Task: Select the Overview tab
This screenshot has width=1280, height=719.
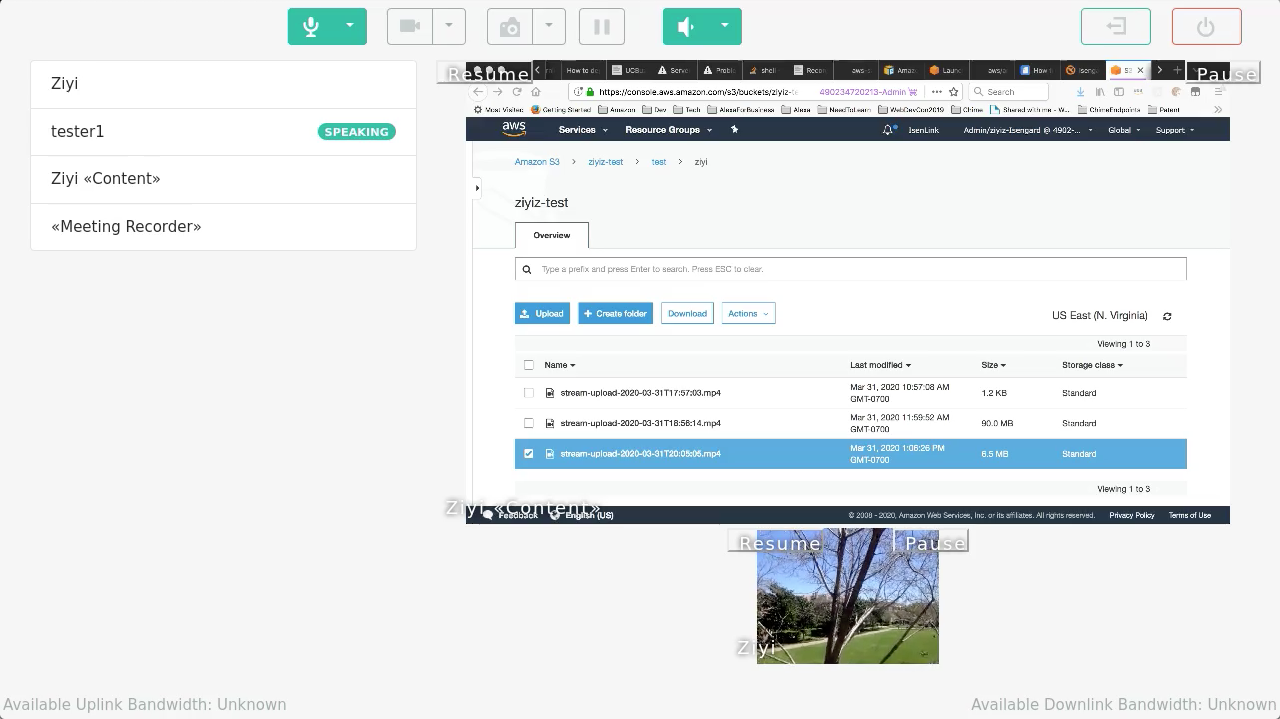Action: (x=552, y=235)
